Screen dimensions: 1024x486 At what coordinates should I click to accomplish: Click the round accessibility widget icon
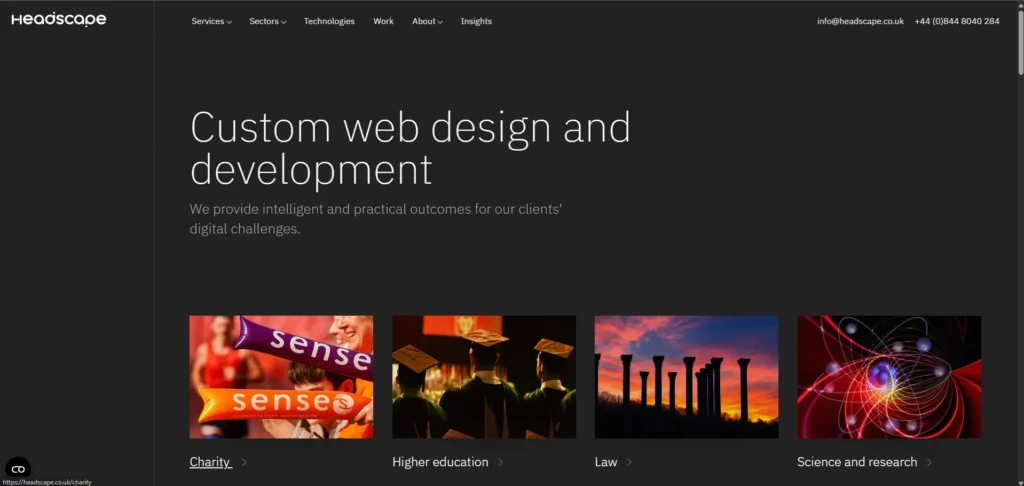tap(18, 469)
